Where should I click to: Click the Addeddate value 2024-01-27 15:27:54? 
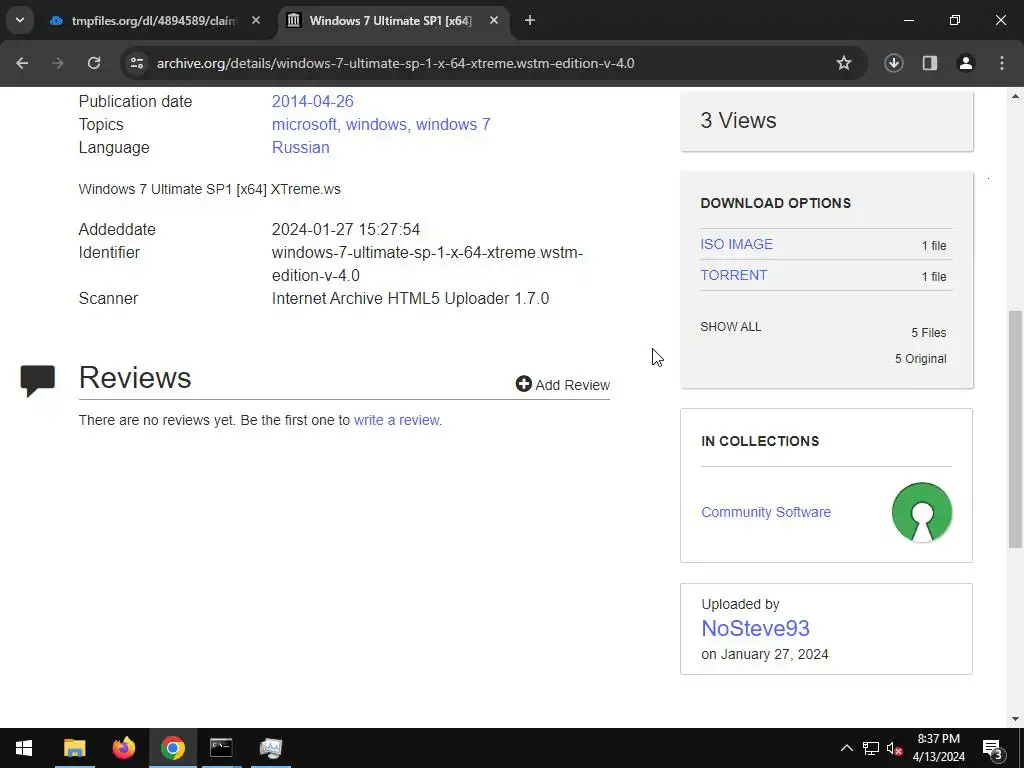coord(345,229)
